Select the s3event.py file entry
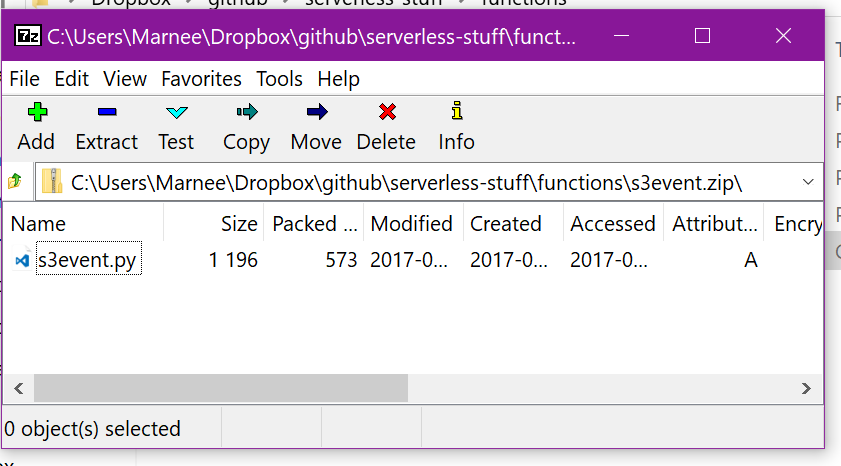 [x=87, y=260]
